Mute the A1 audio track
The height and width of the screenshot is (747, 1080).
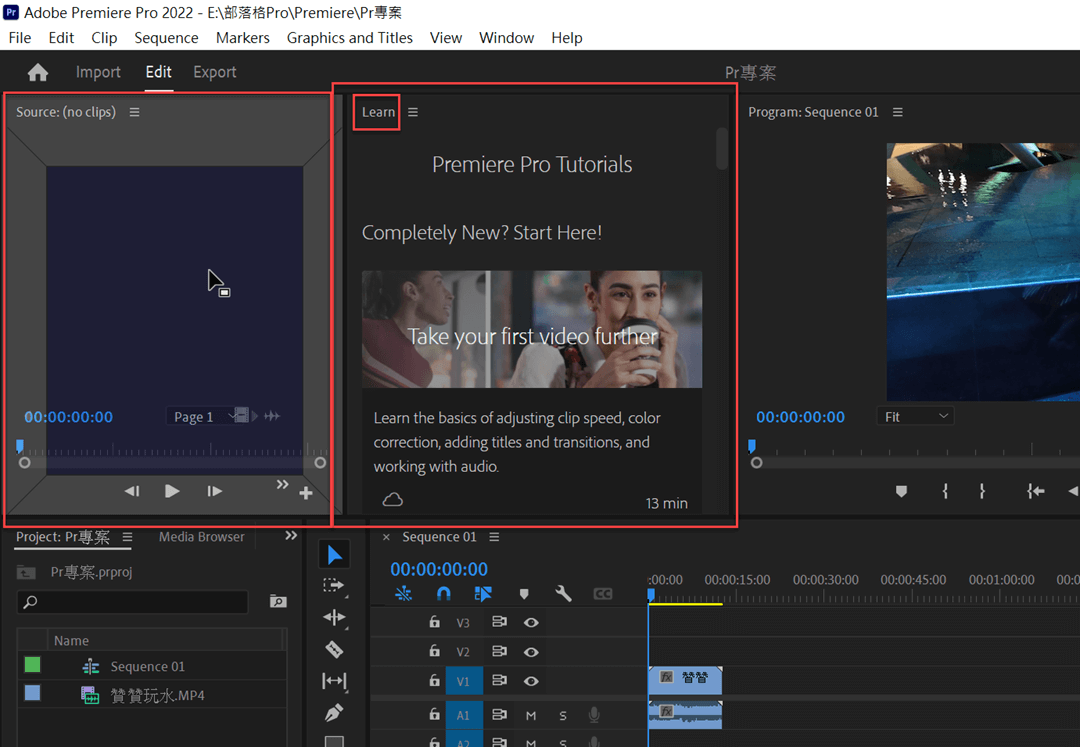531,716
